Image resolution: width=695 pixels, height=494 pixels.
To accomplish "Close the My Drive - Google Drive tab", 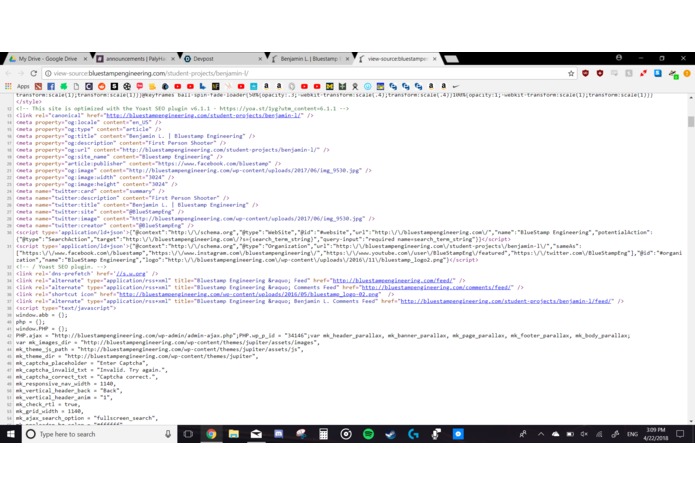I will 85,59.
